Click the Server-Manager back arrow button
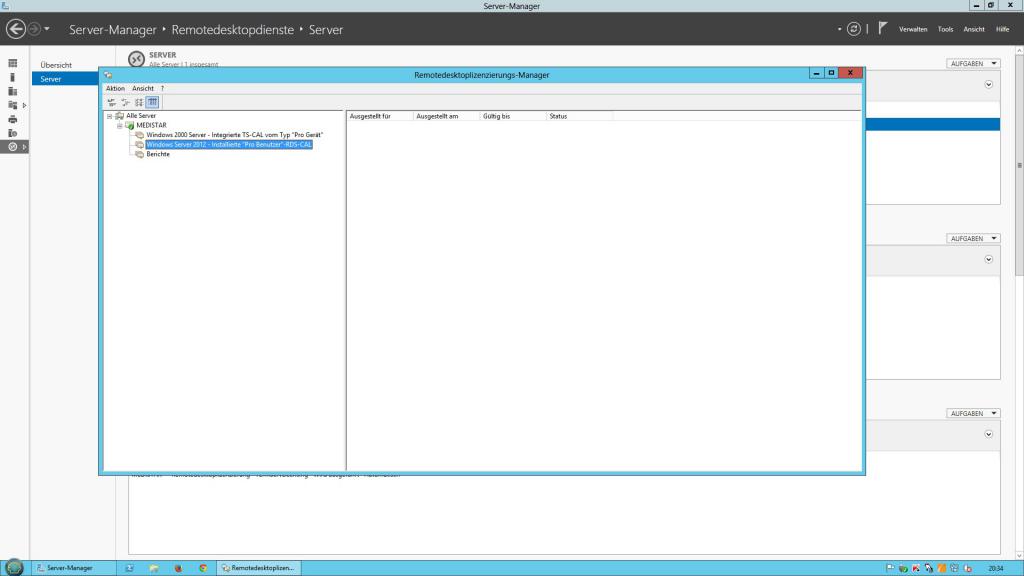Image resolution: width=1024 pixels, height=576 pixels. [16, 29]
